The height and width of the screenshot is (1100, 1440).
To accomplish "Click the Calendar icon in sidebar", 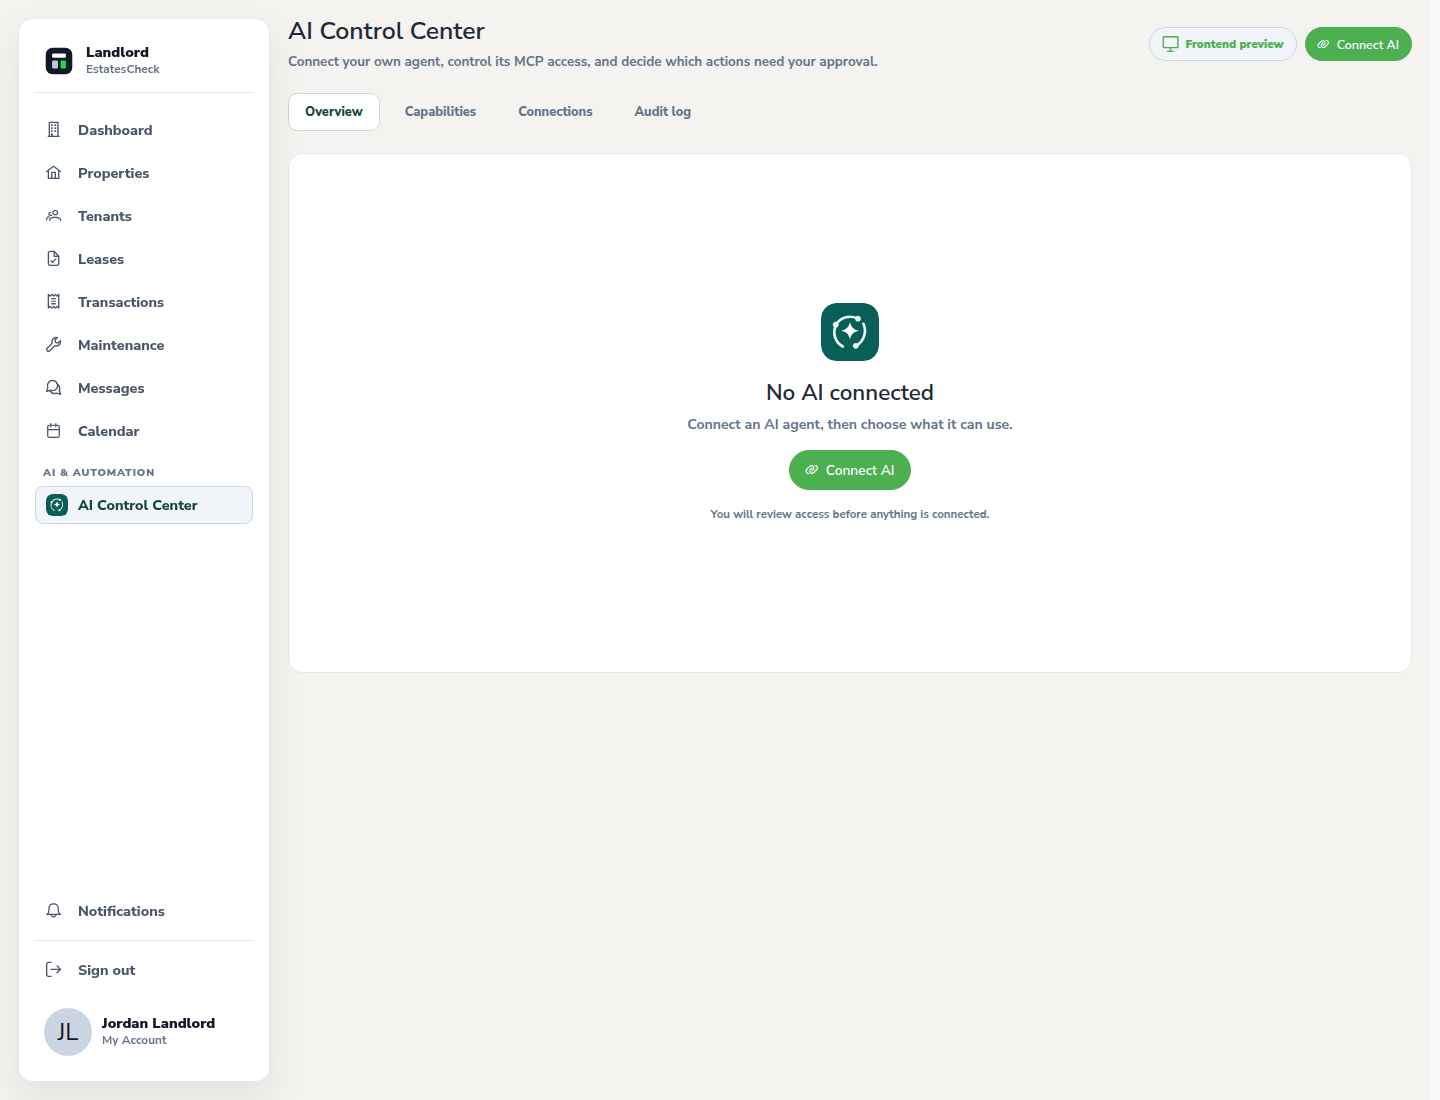I will tap(54, 431).
